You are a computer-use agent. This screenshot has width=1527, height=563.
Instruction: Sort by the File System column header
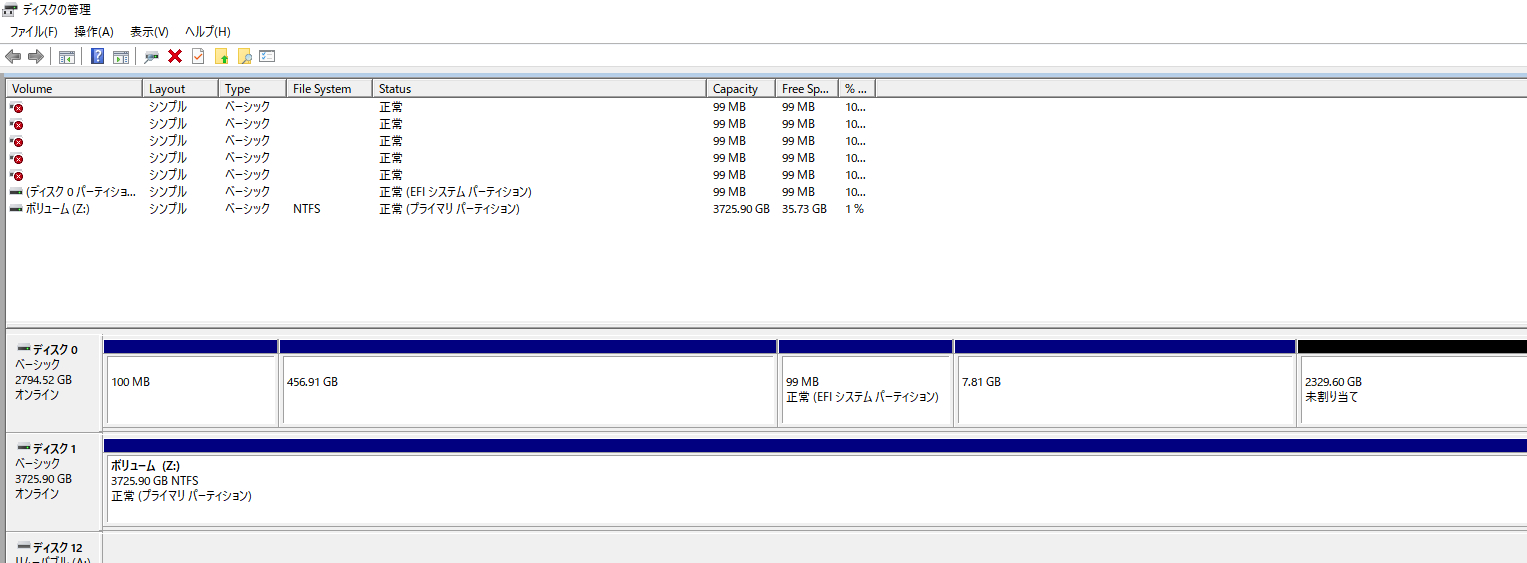322,89
